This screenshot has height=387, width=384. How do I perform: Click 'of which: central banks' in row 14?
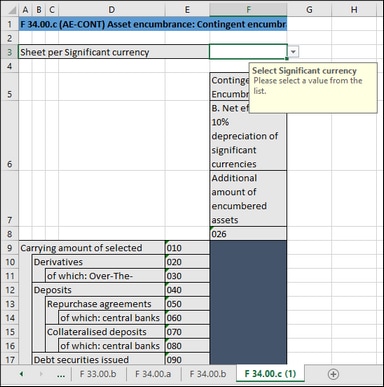coord(112,318)
